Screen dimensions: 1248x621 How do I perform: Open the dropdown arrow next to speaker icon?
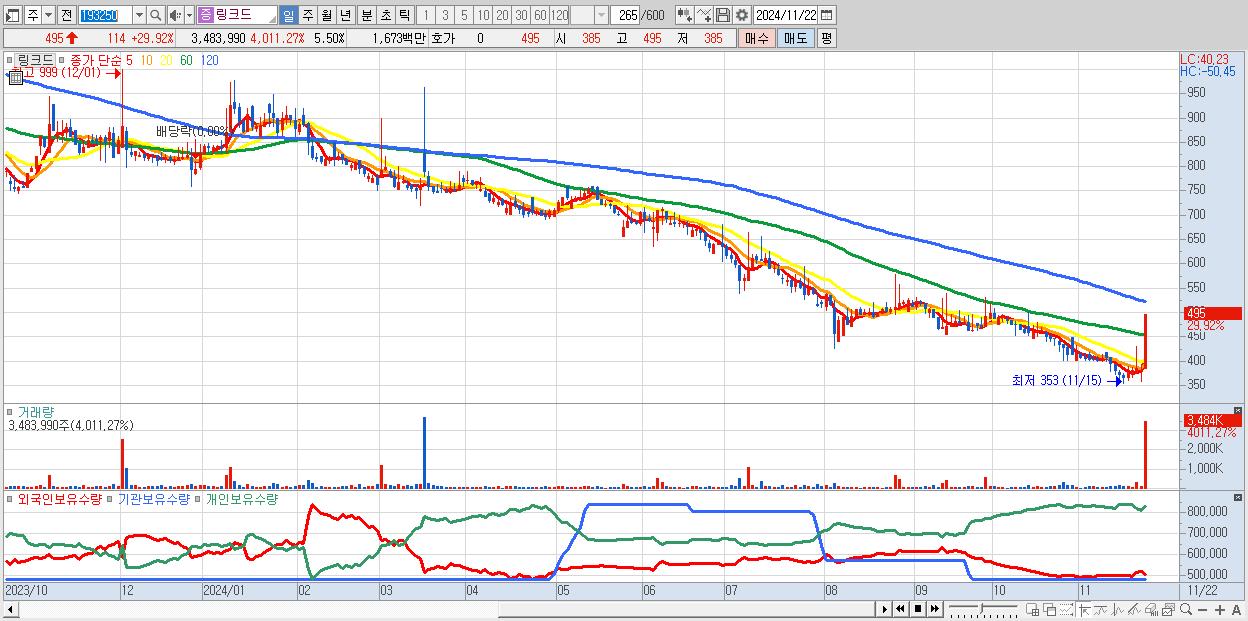tap(189, 15)
